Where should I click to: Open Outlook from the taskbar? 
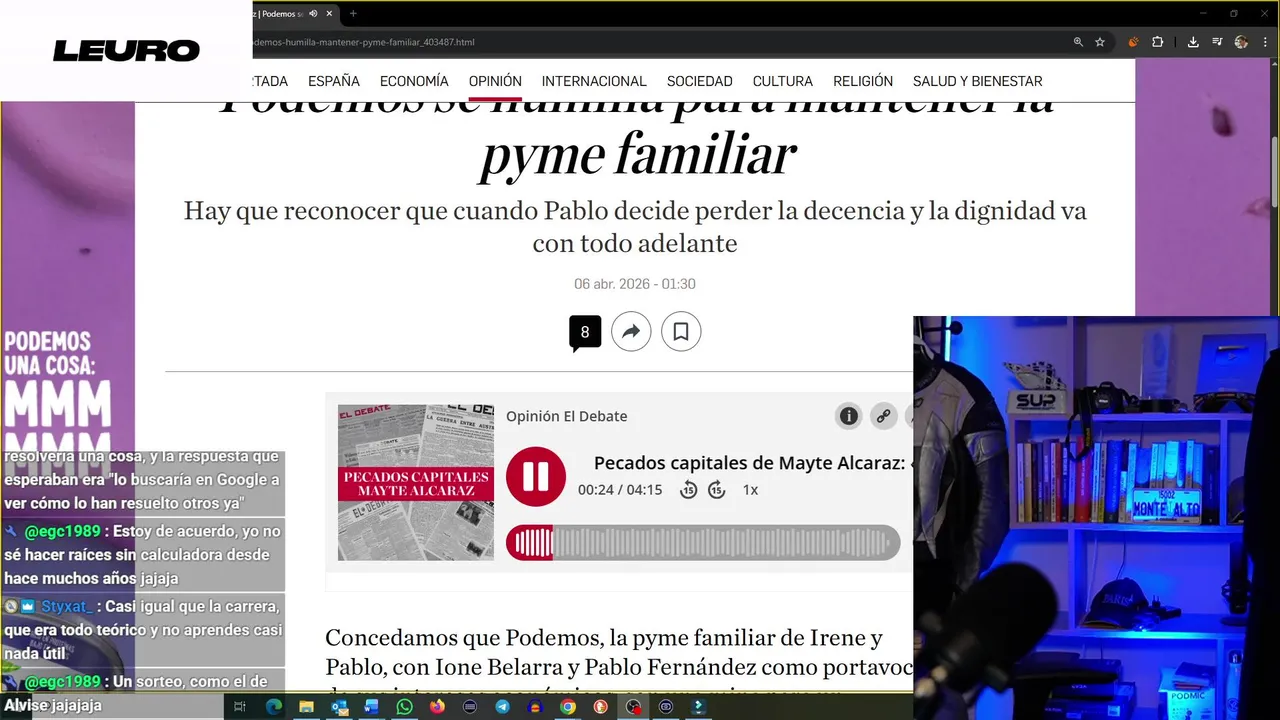click(x=339, y=706)
